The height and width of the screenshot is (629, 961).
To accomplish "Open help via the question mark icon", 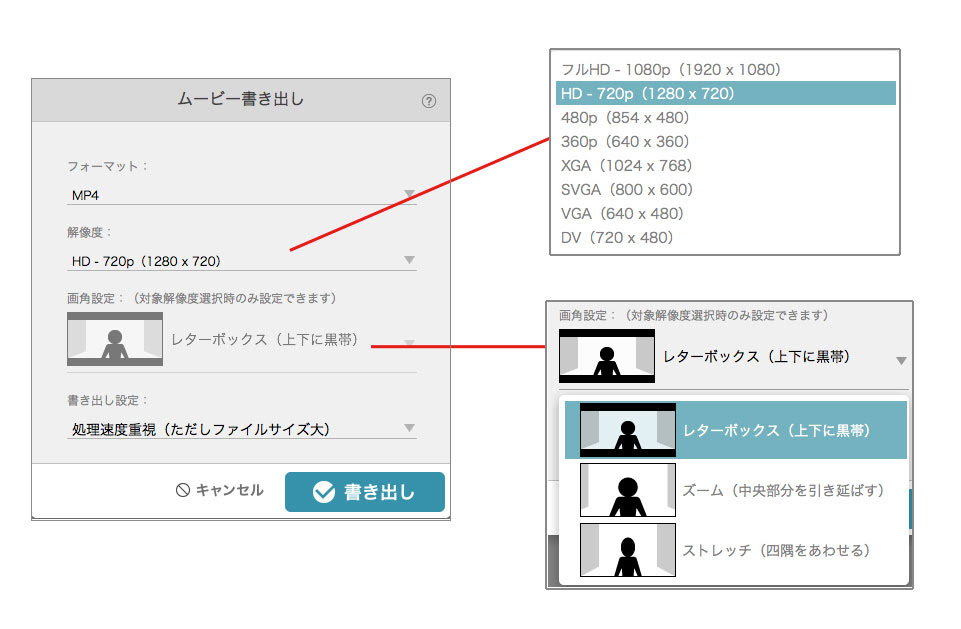I will [x=428, y=101].
